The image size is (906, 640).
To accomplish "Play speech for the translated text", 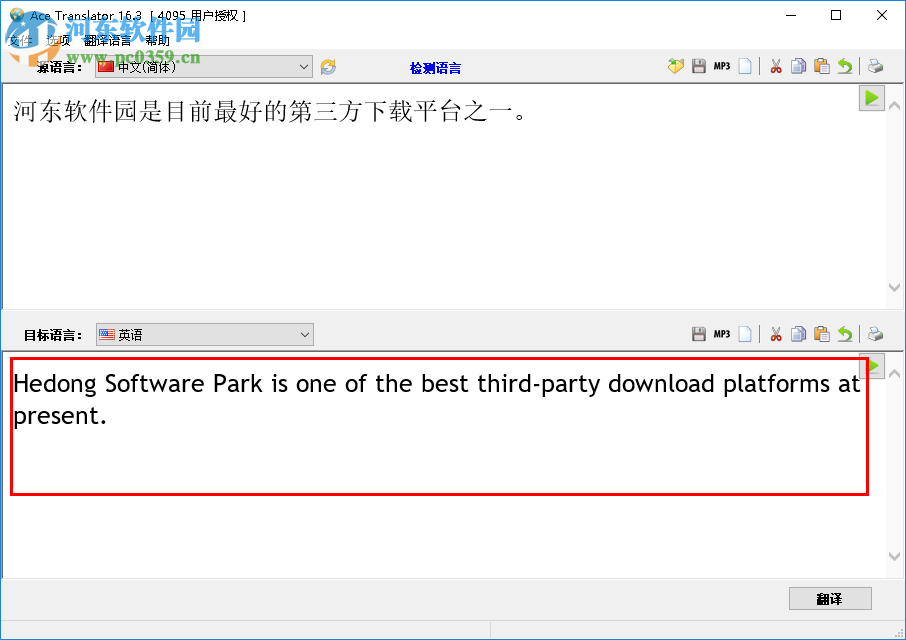I will coord(871,365).
